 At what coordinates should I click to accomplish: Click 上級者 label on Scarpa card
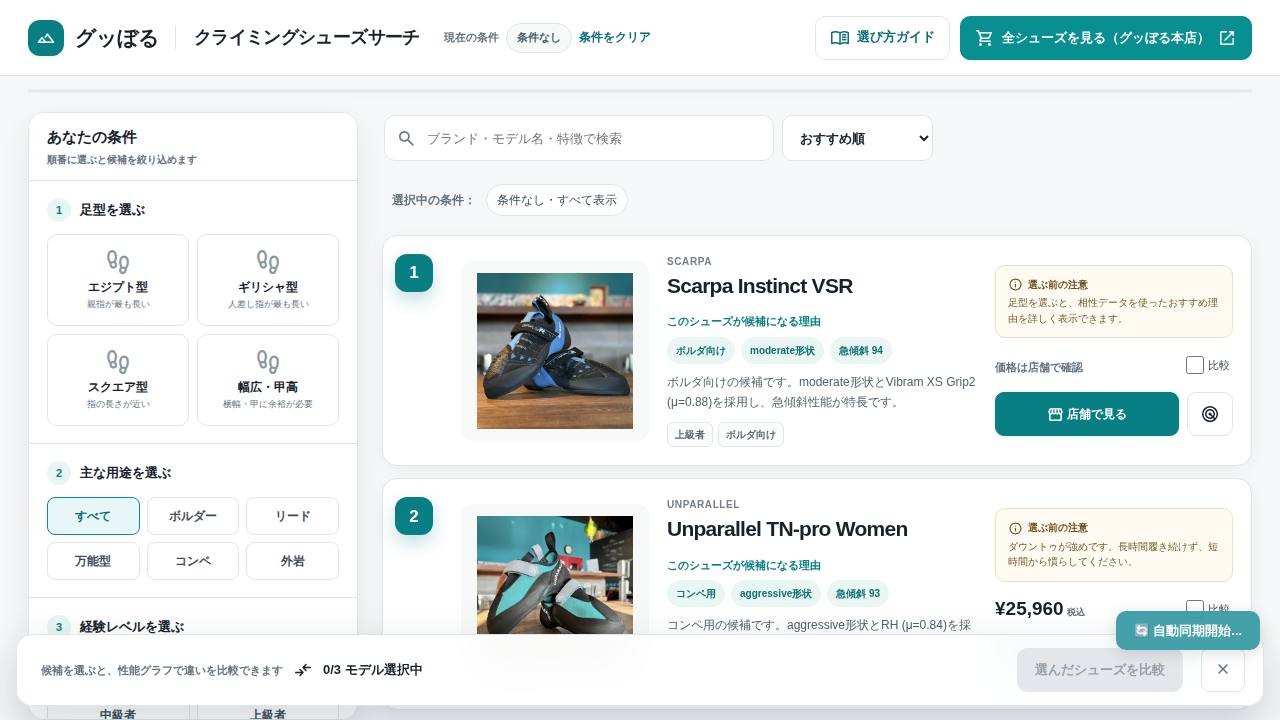pyautogui.click(x=690, y=435)
